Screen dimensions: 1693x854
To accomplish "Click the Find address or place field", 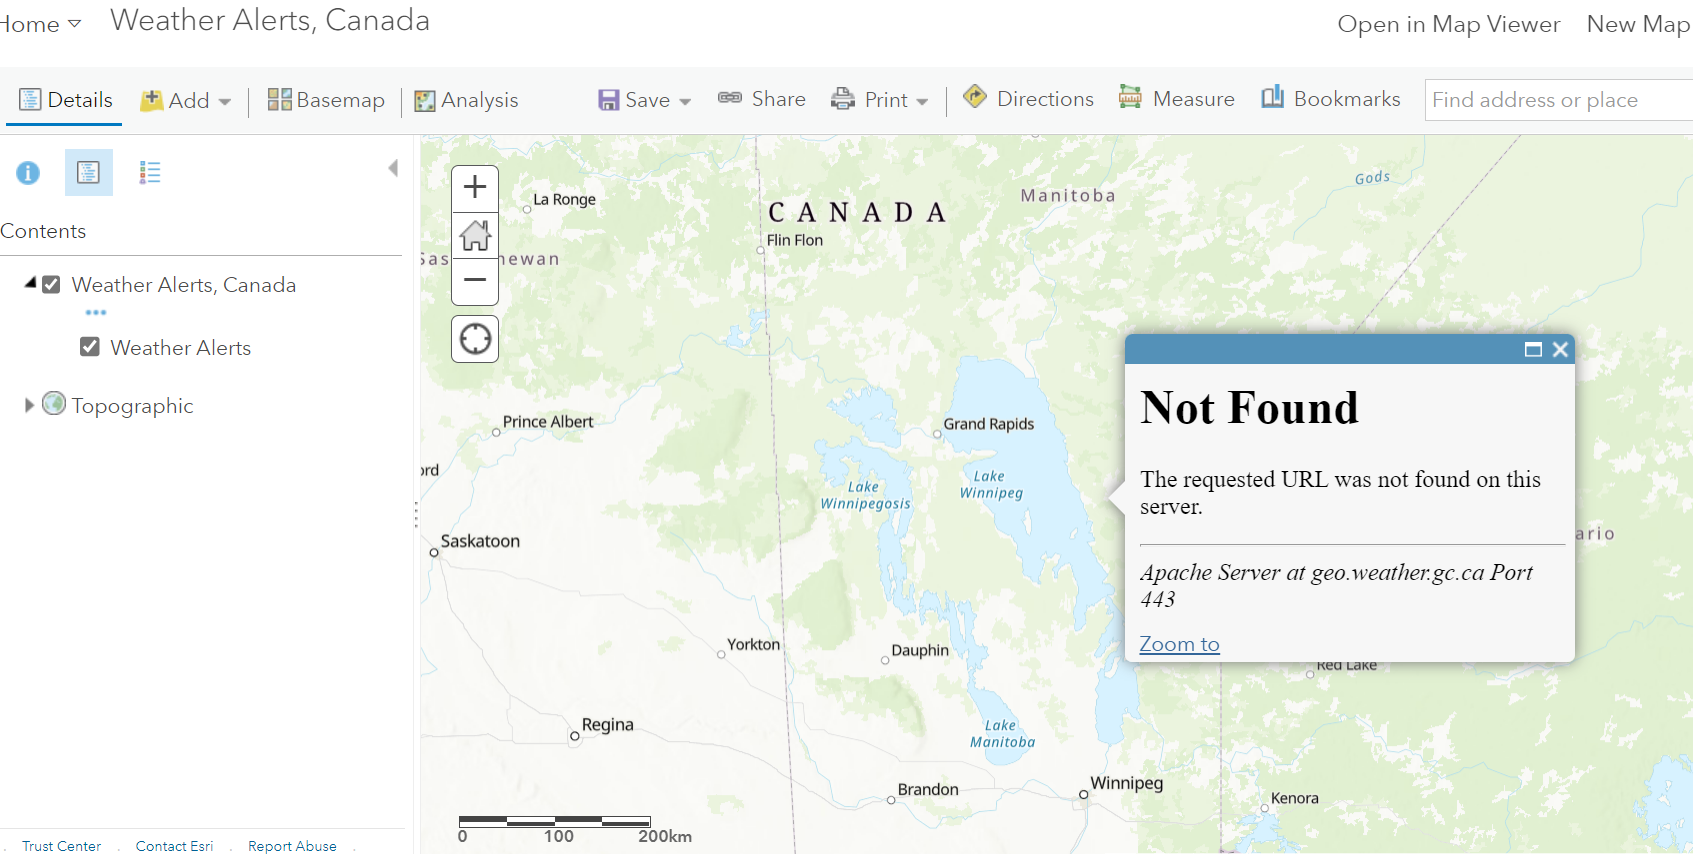I will [x=1559, y=100].
